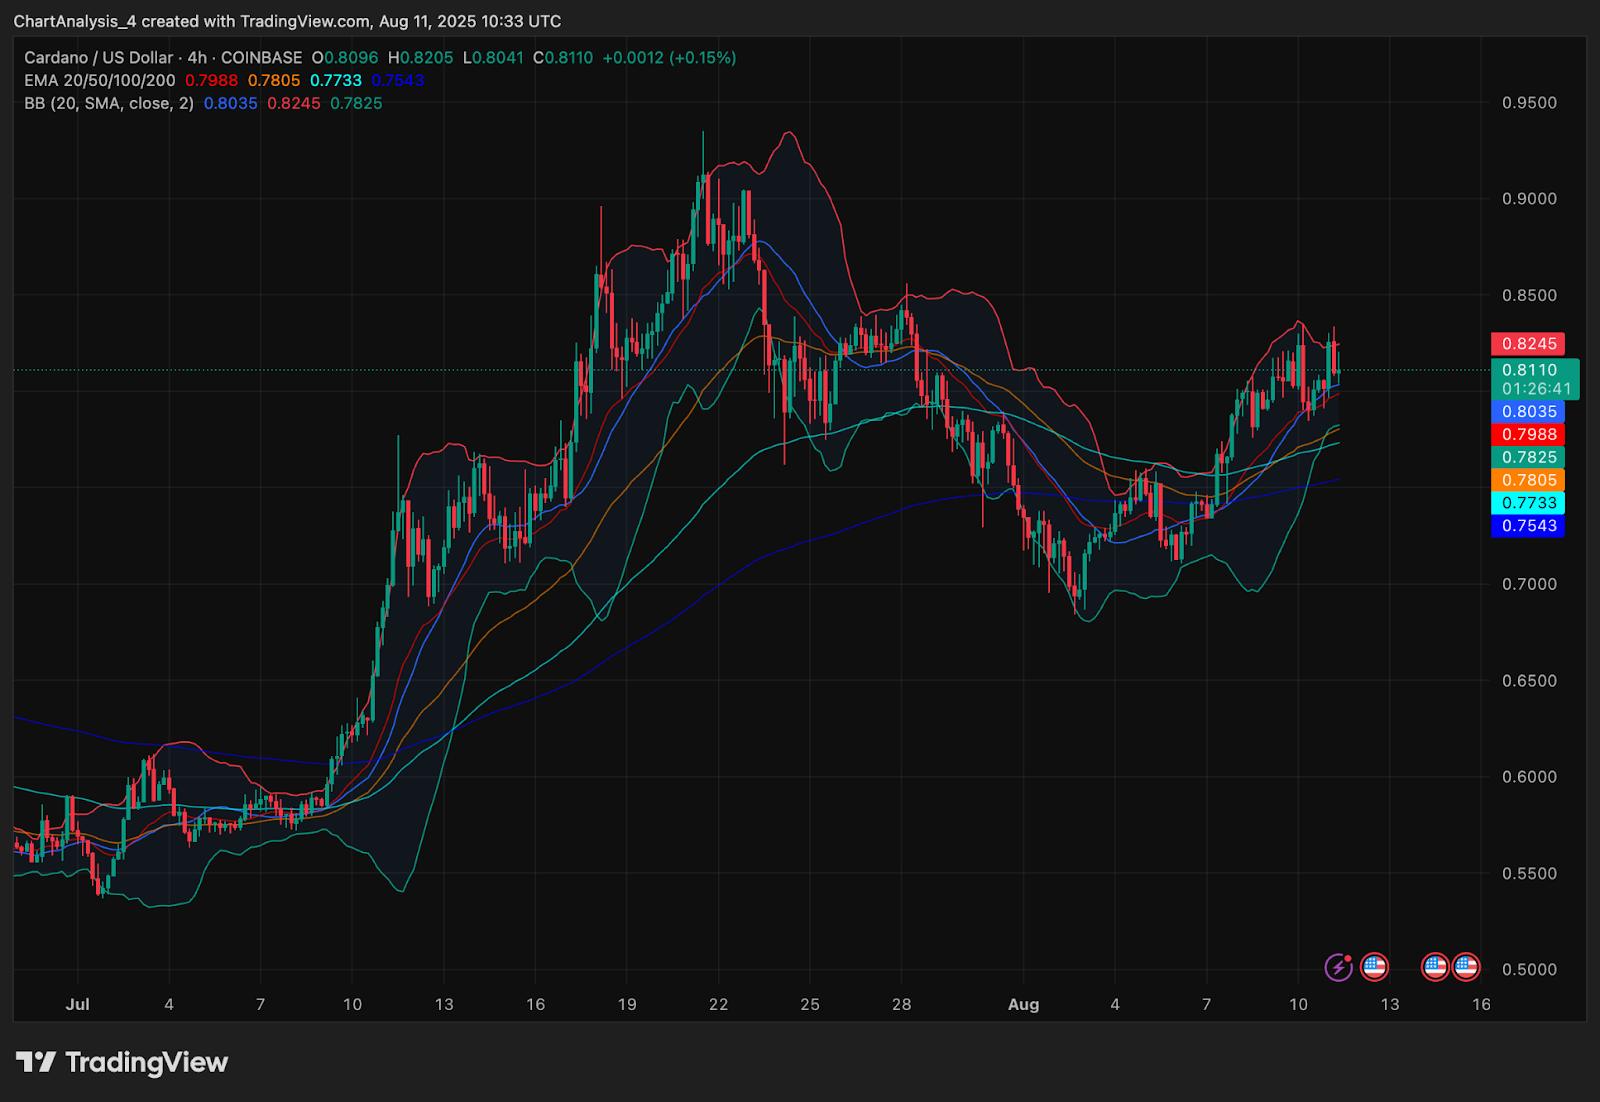This screenshot has width=1600, height=1102.
Task: Click the 0.9500 level on price scale
Action: pyautogui.click(x=1529, y=103)
